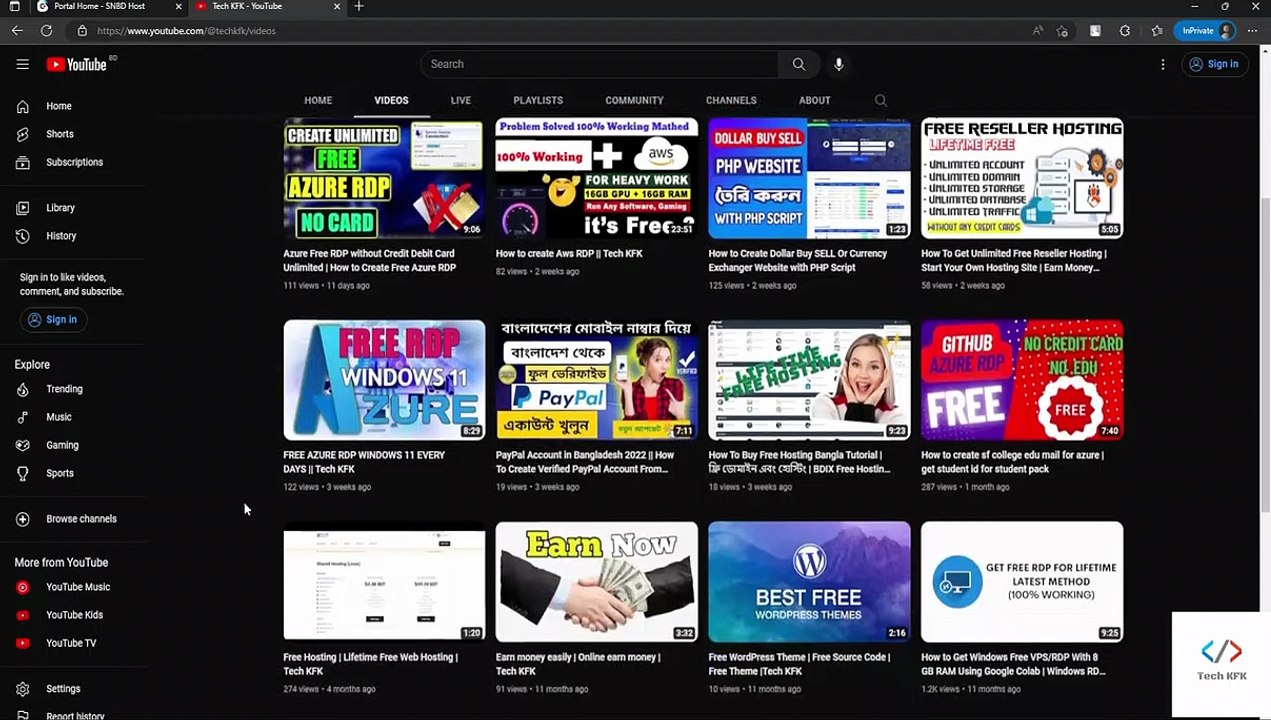Viewport: 1271px width, 720px height.
Task: Click title 'How to create sf college edu mail'
Action: coord(1012,462)
